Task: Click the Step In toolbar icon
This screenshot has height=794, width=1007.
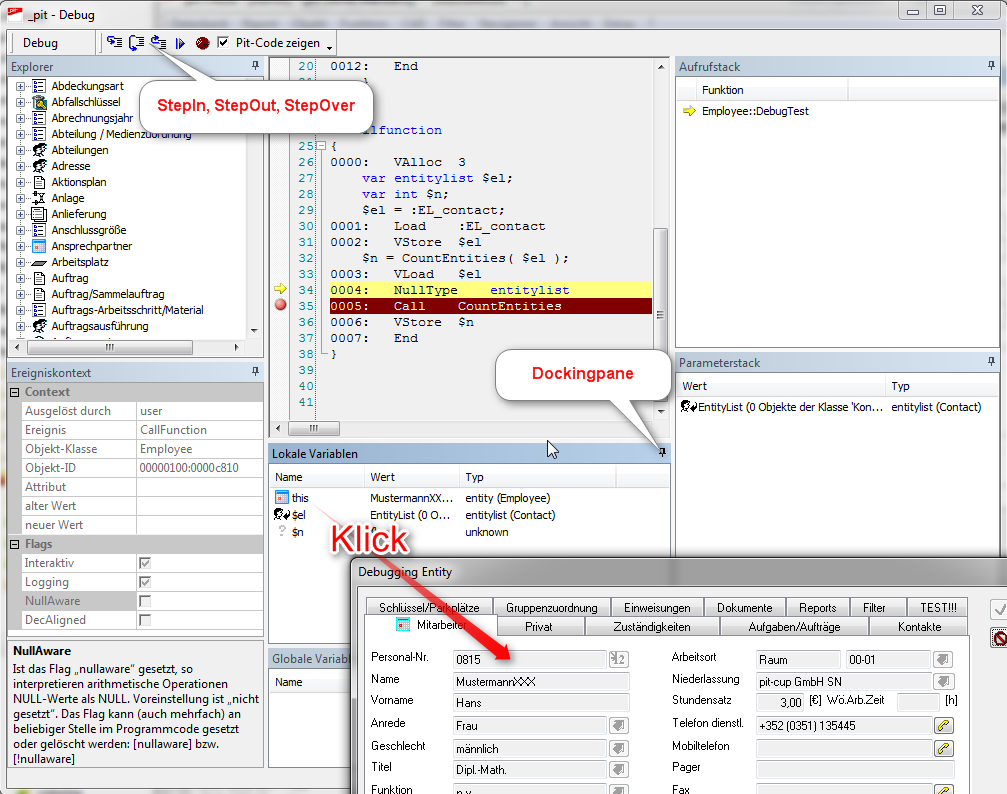Action: pos(114,42)
